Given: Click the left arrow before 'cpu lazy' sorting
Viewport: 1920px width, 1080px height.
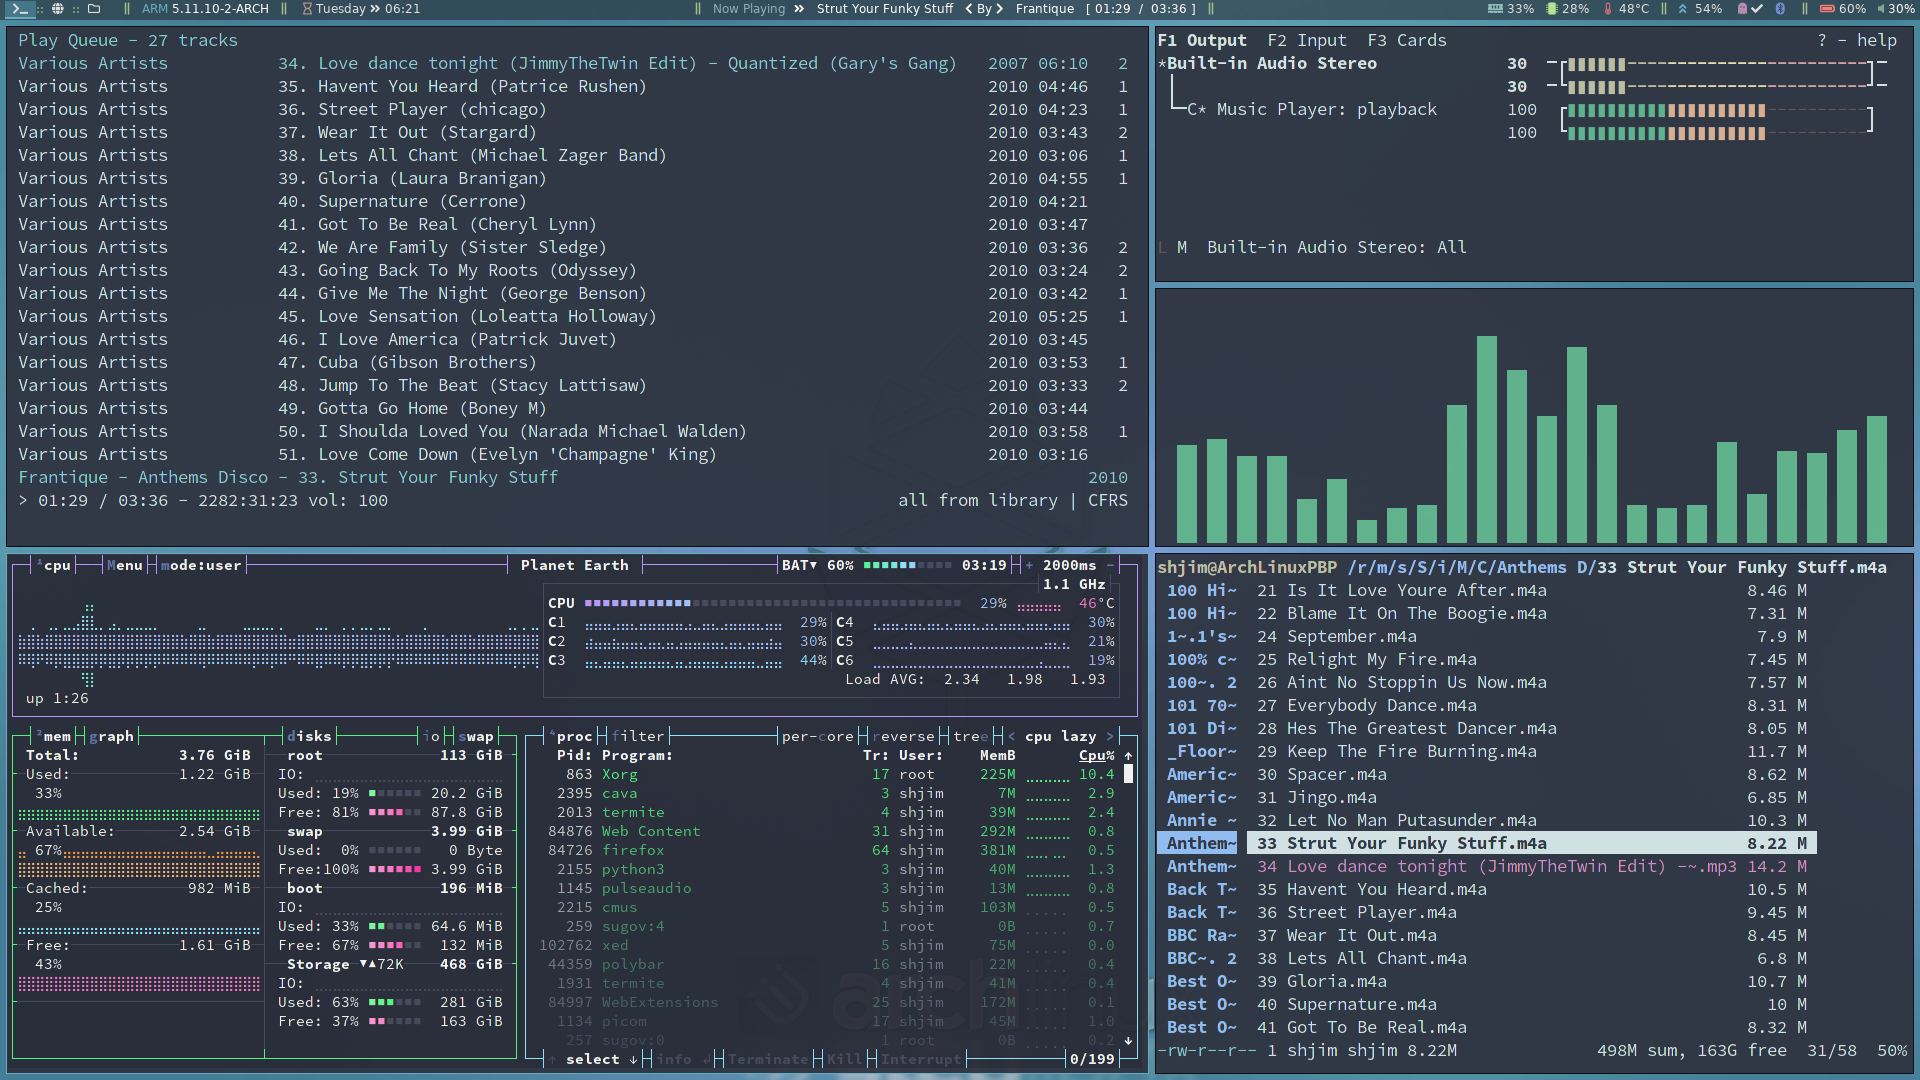Looking at the screenshot, I should click(x=1011, y=737).
